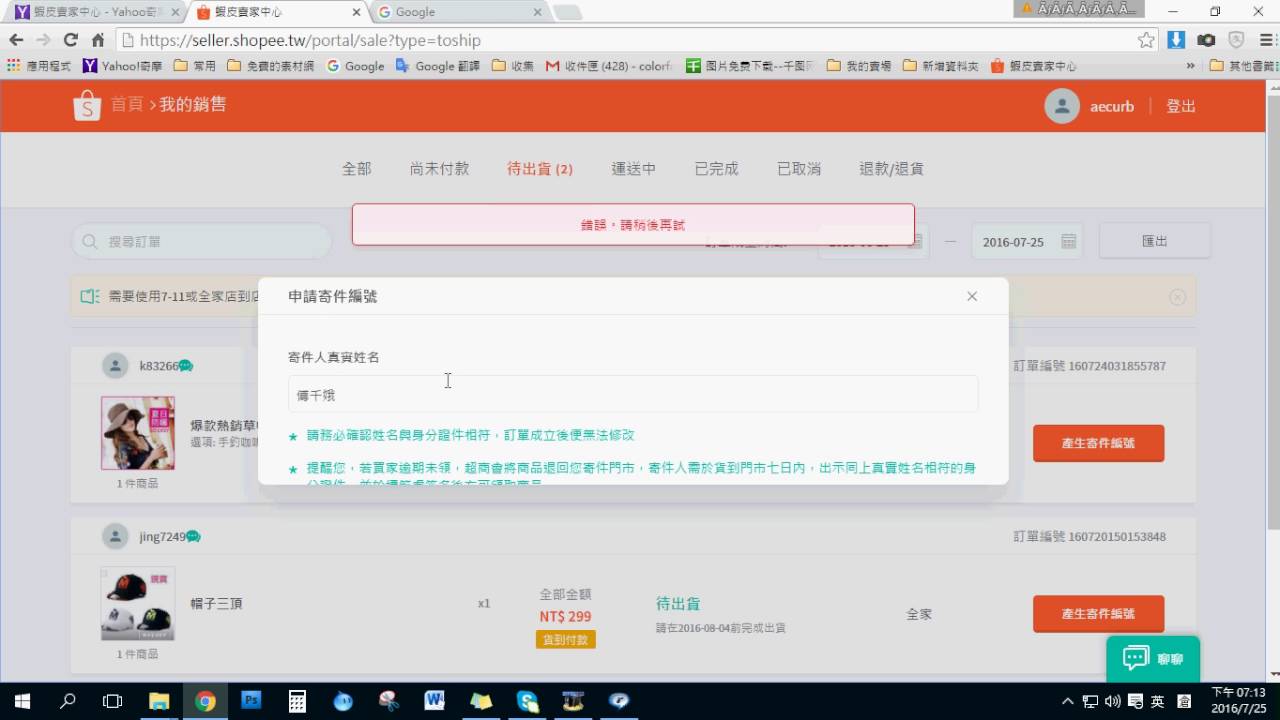Image resolution: width=1280 pixels, height=720 pixels.
Task: Open File Explorer from taskbar
Action: coord(159,701)
